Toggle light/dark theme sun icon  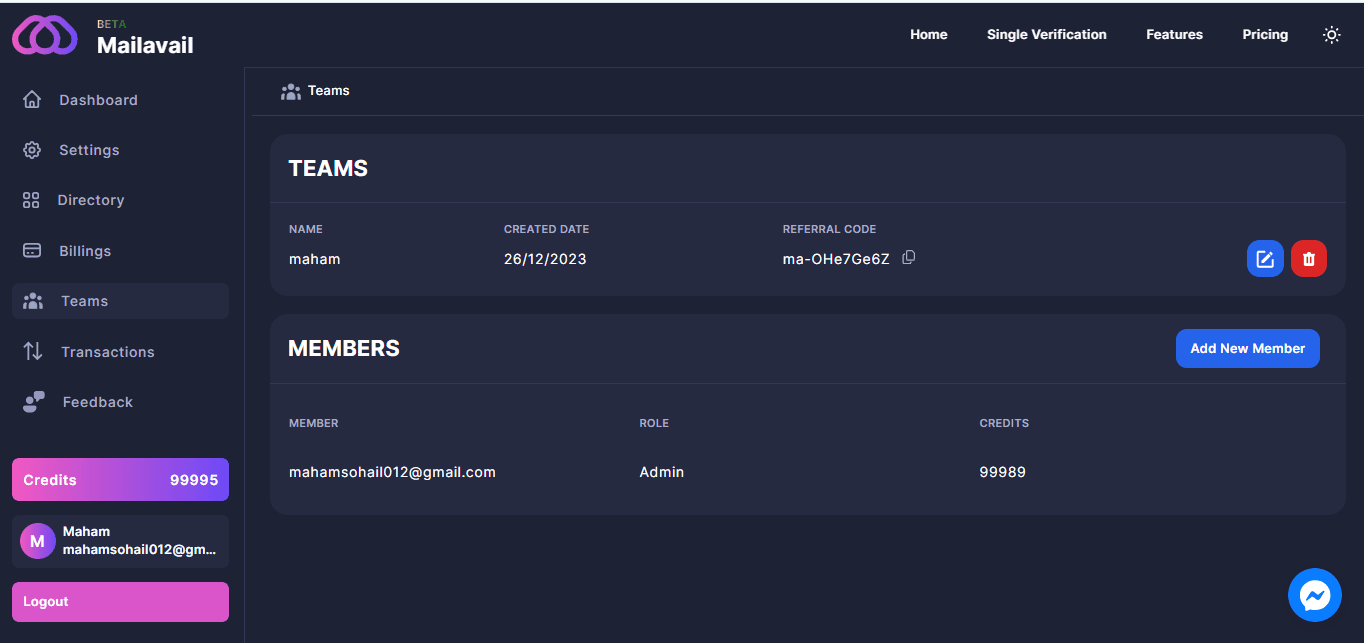tap(1331, 35)
